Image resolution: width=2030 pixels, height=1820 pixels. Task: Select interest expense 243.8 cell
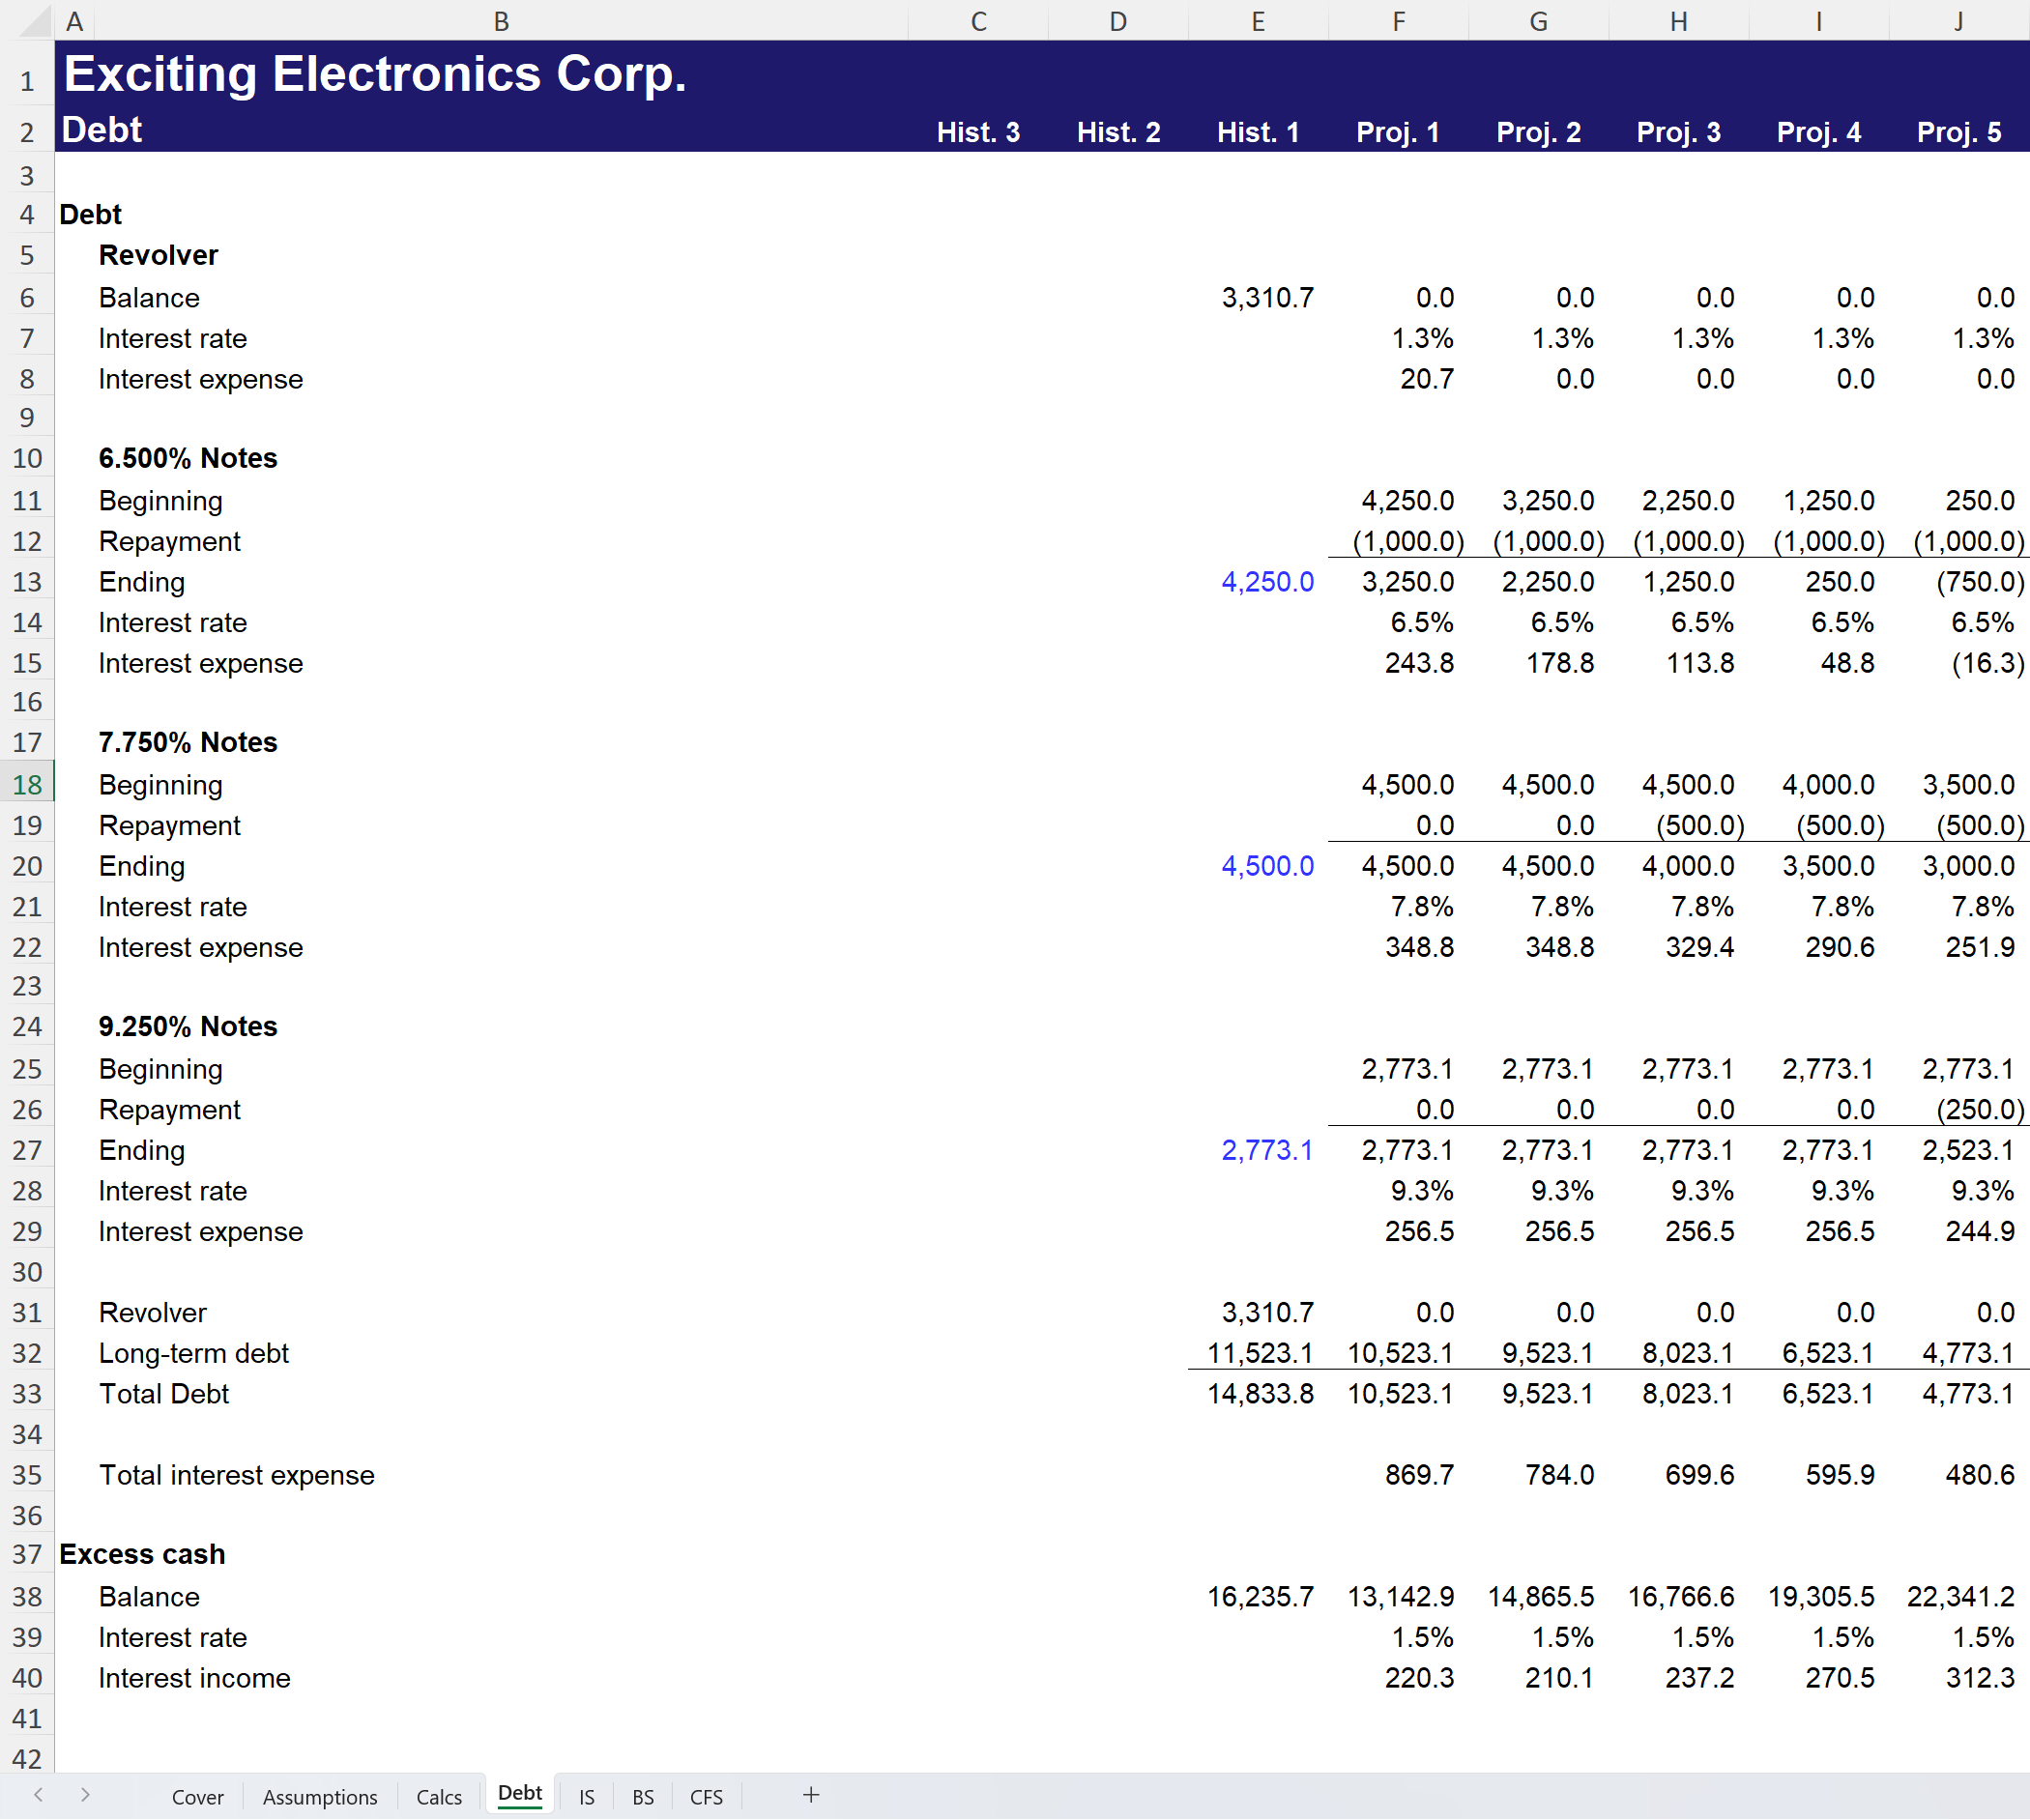(x=1419, y=663)
